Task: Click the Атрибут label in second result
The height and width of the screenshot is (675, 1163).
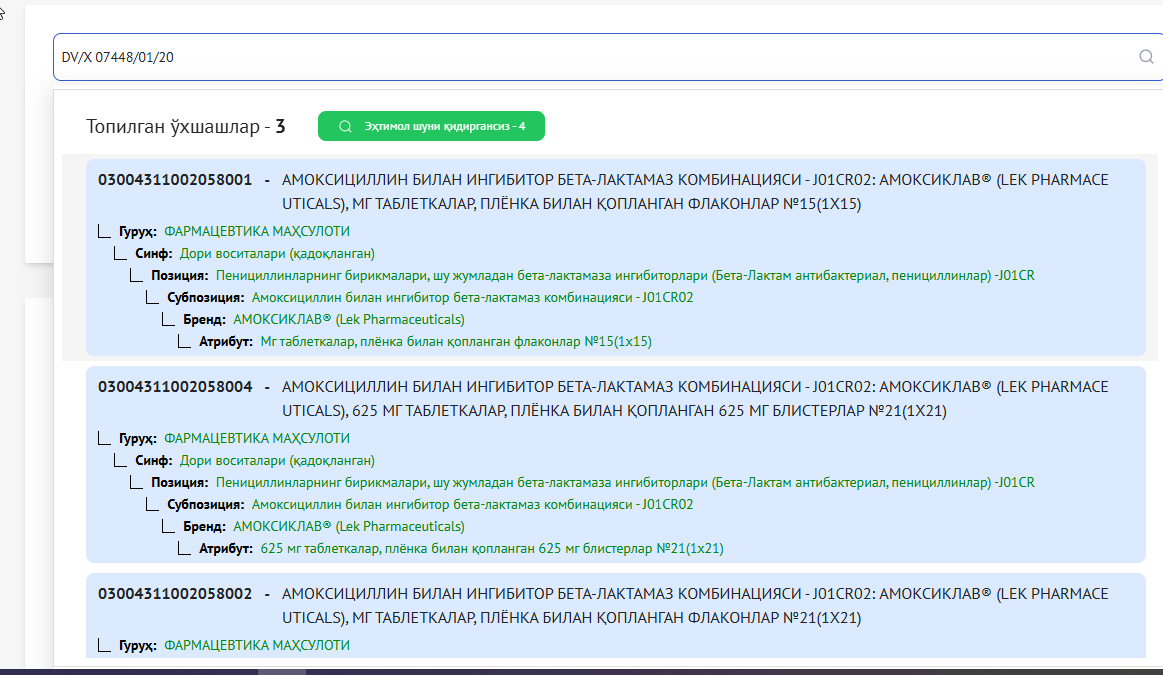Action: [x=226, y=549]
